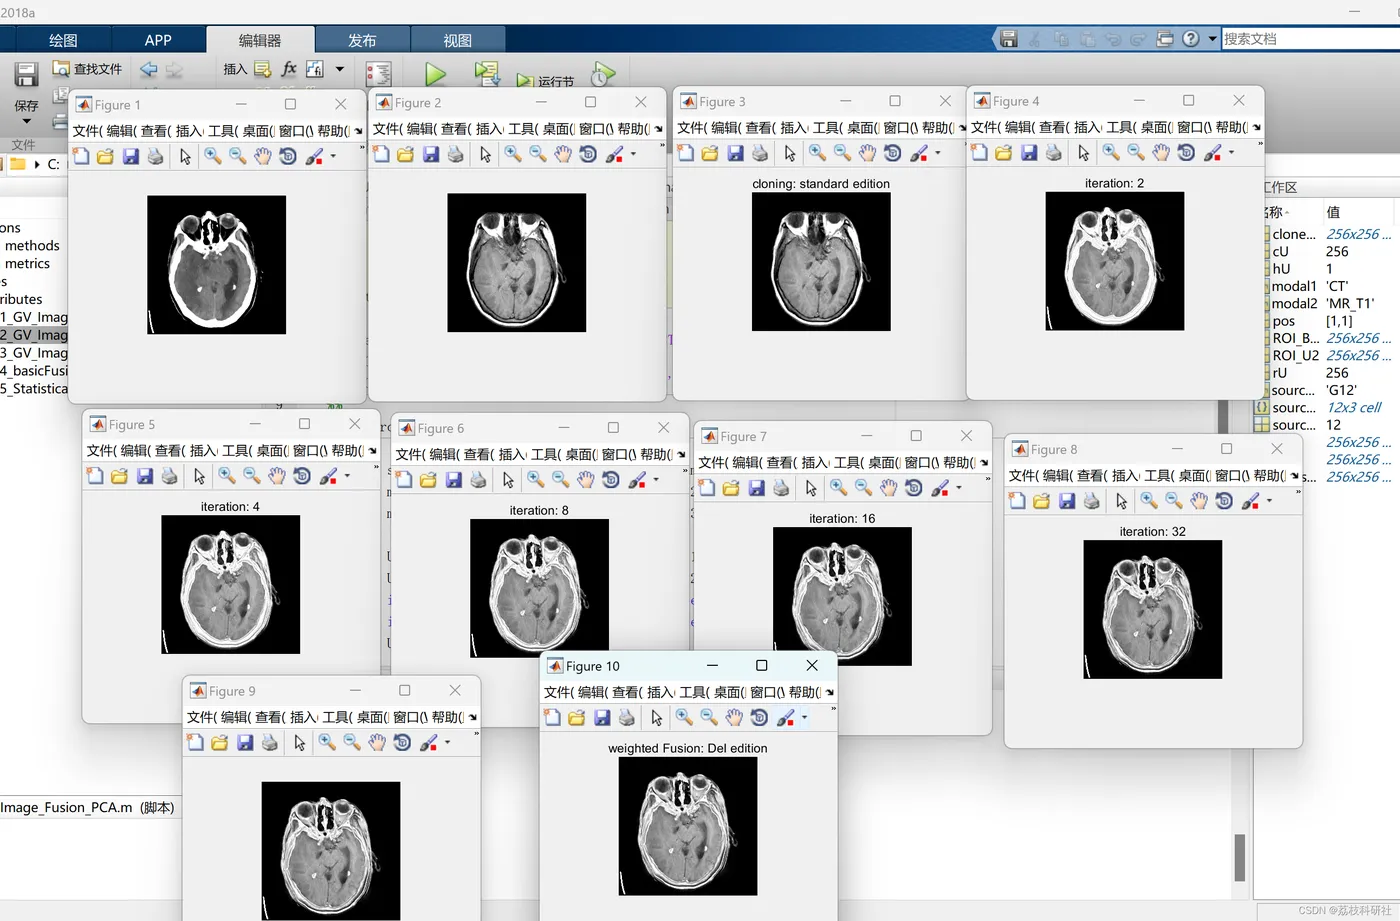Toggle Edit Plot pointer in Figure 5
The height and width of the screenshot is (921, 1400).
click(199, 476)
